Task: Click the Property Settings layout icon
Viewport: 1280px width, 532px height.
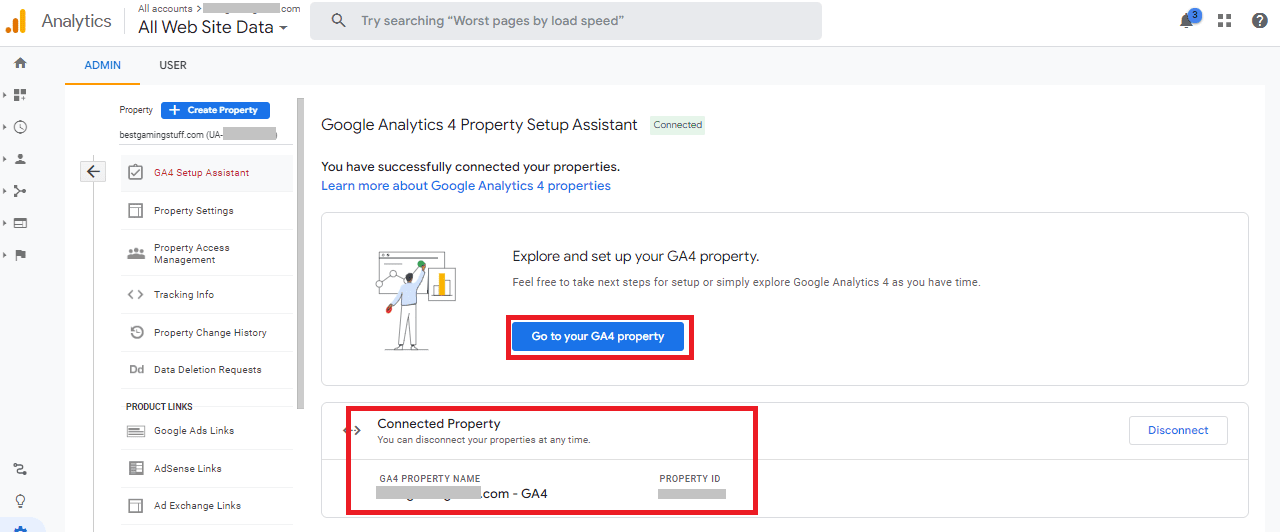Action: coord(136,210)
